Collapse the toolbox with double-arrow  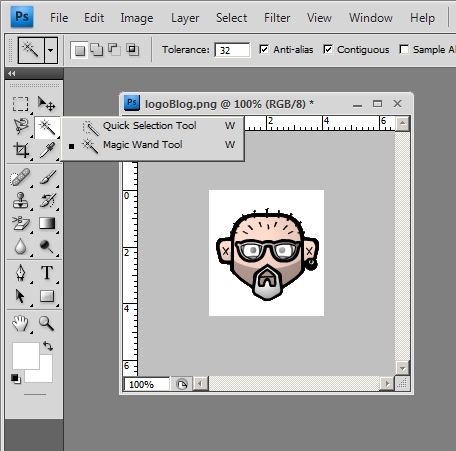coord(12,73)
